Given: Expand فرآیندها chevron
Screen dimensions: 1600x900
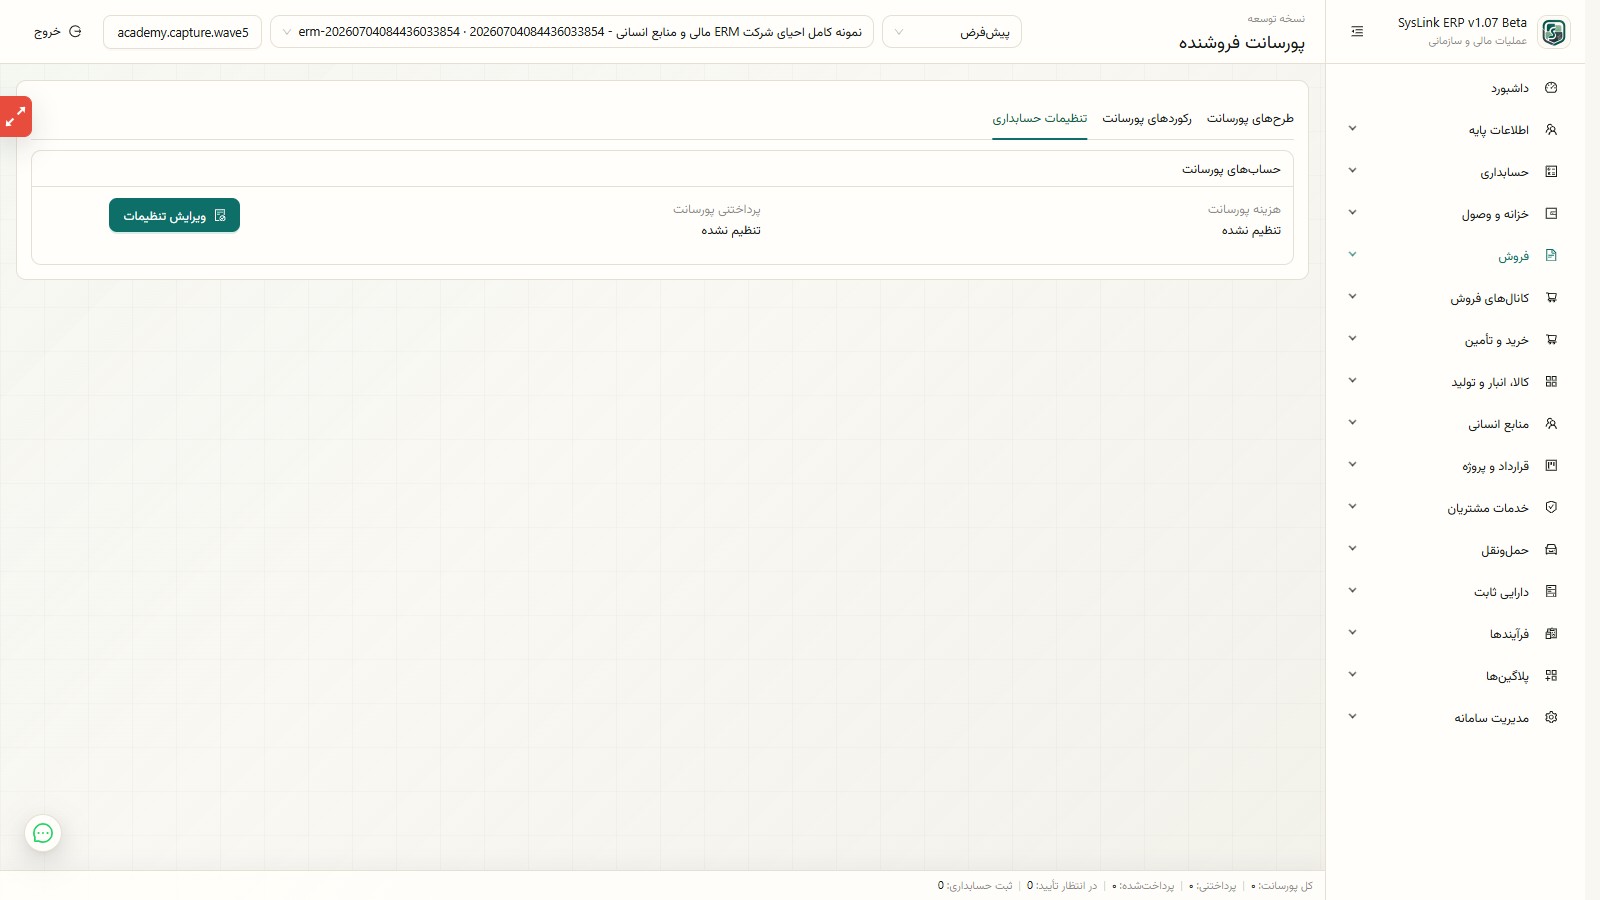Looking at the screenshot, I should [1352, 633].
